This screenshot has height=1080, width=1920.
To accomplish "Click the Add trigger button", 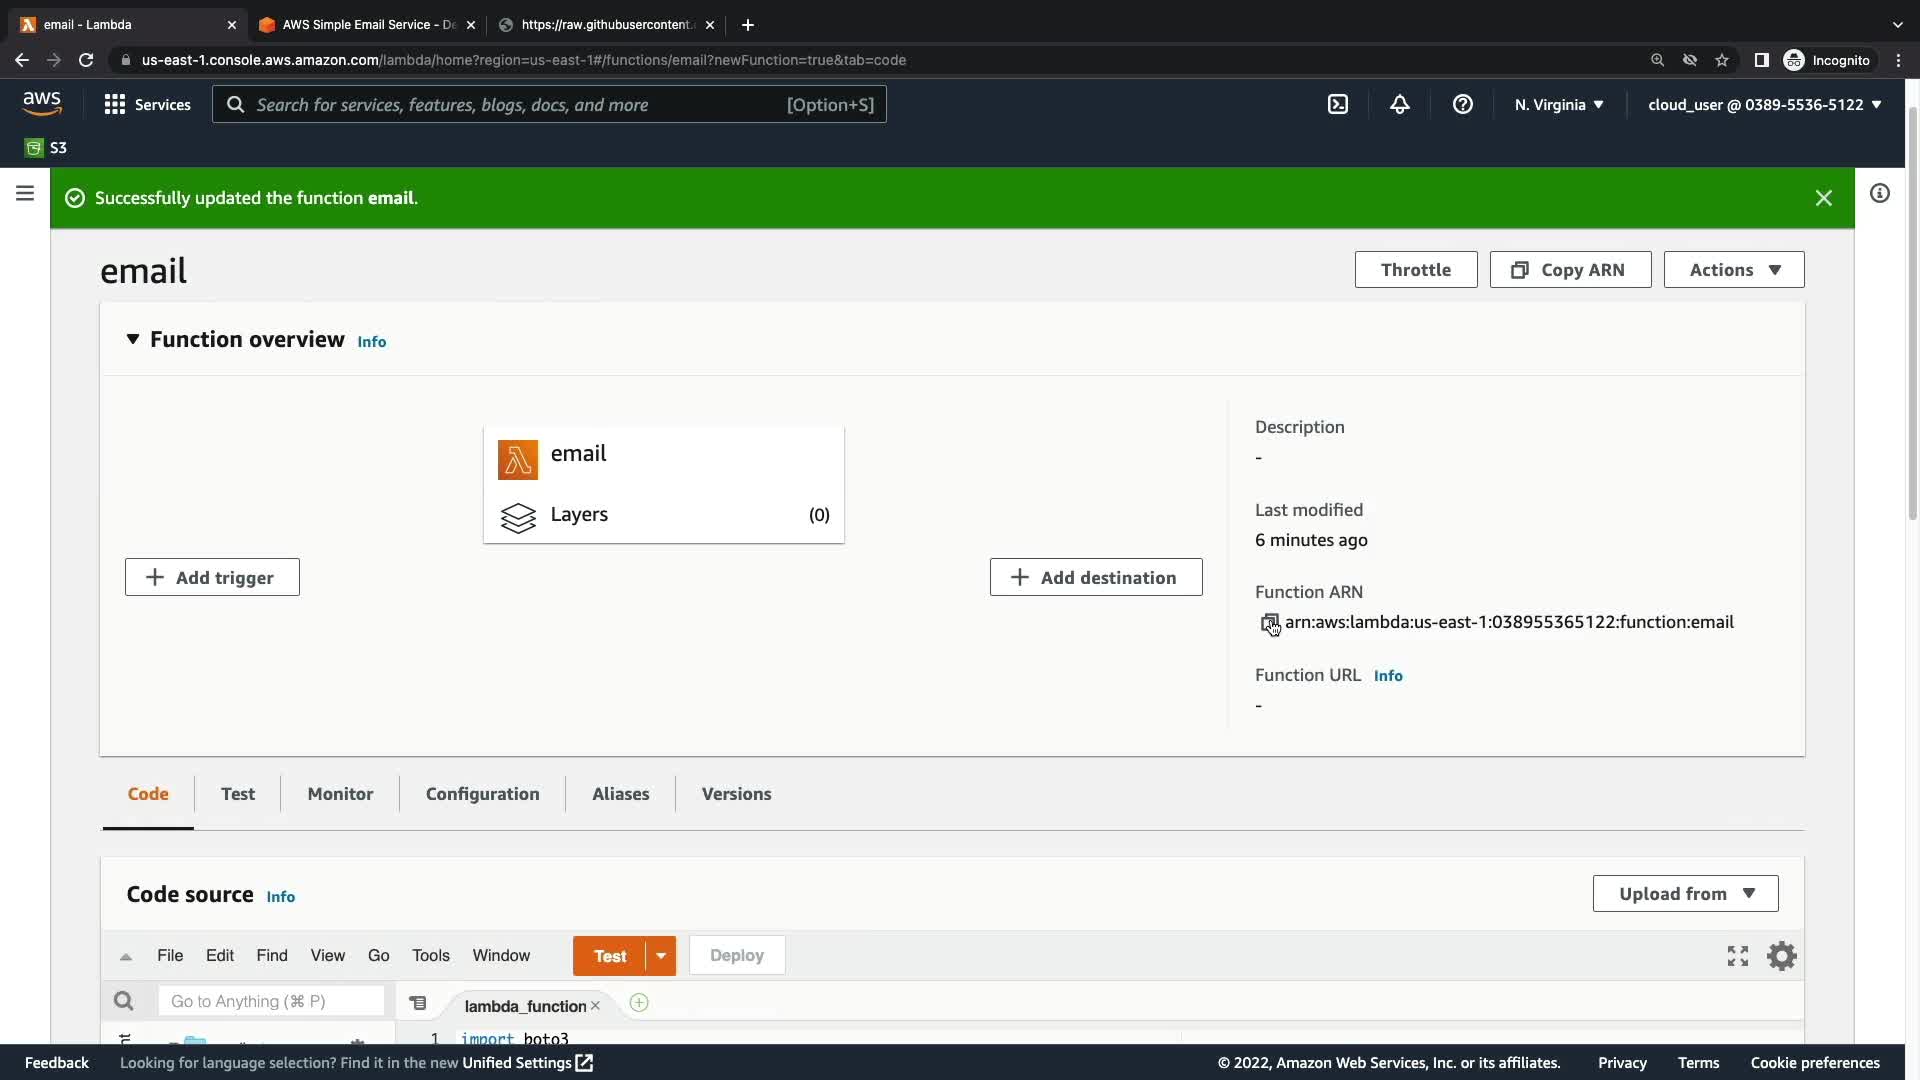I will [x=212, y=577].
